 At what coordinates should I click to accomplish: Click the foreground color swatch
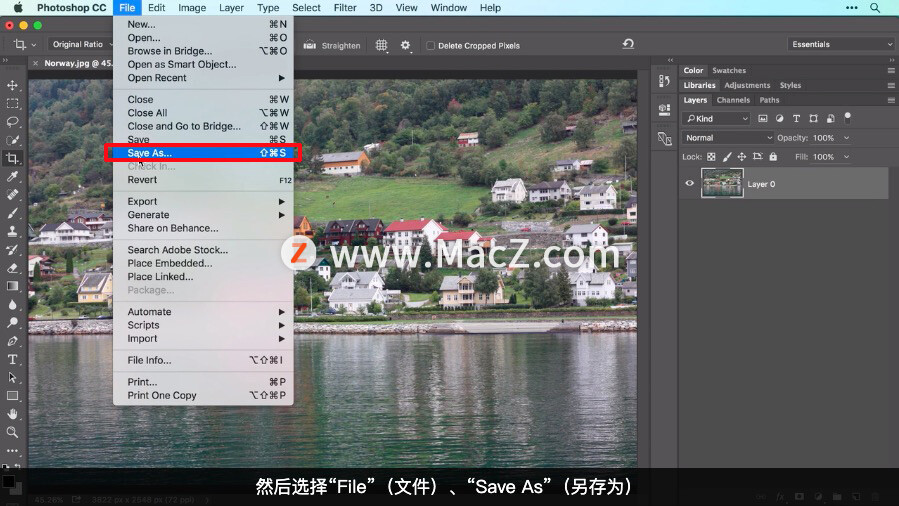click(7, 481)
